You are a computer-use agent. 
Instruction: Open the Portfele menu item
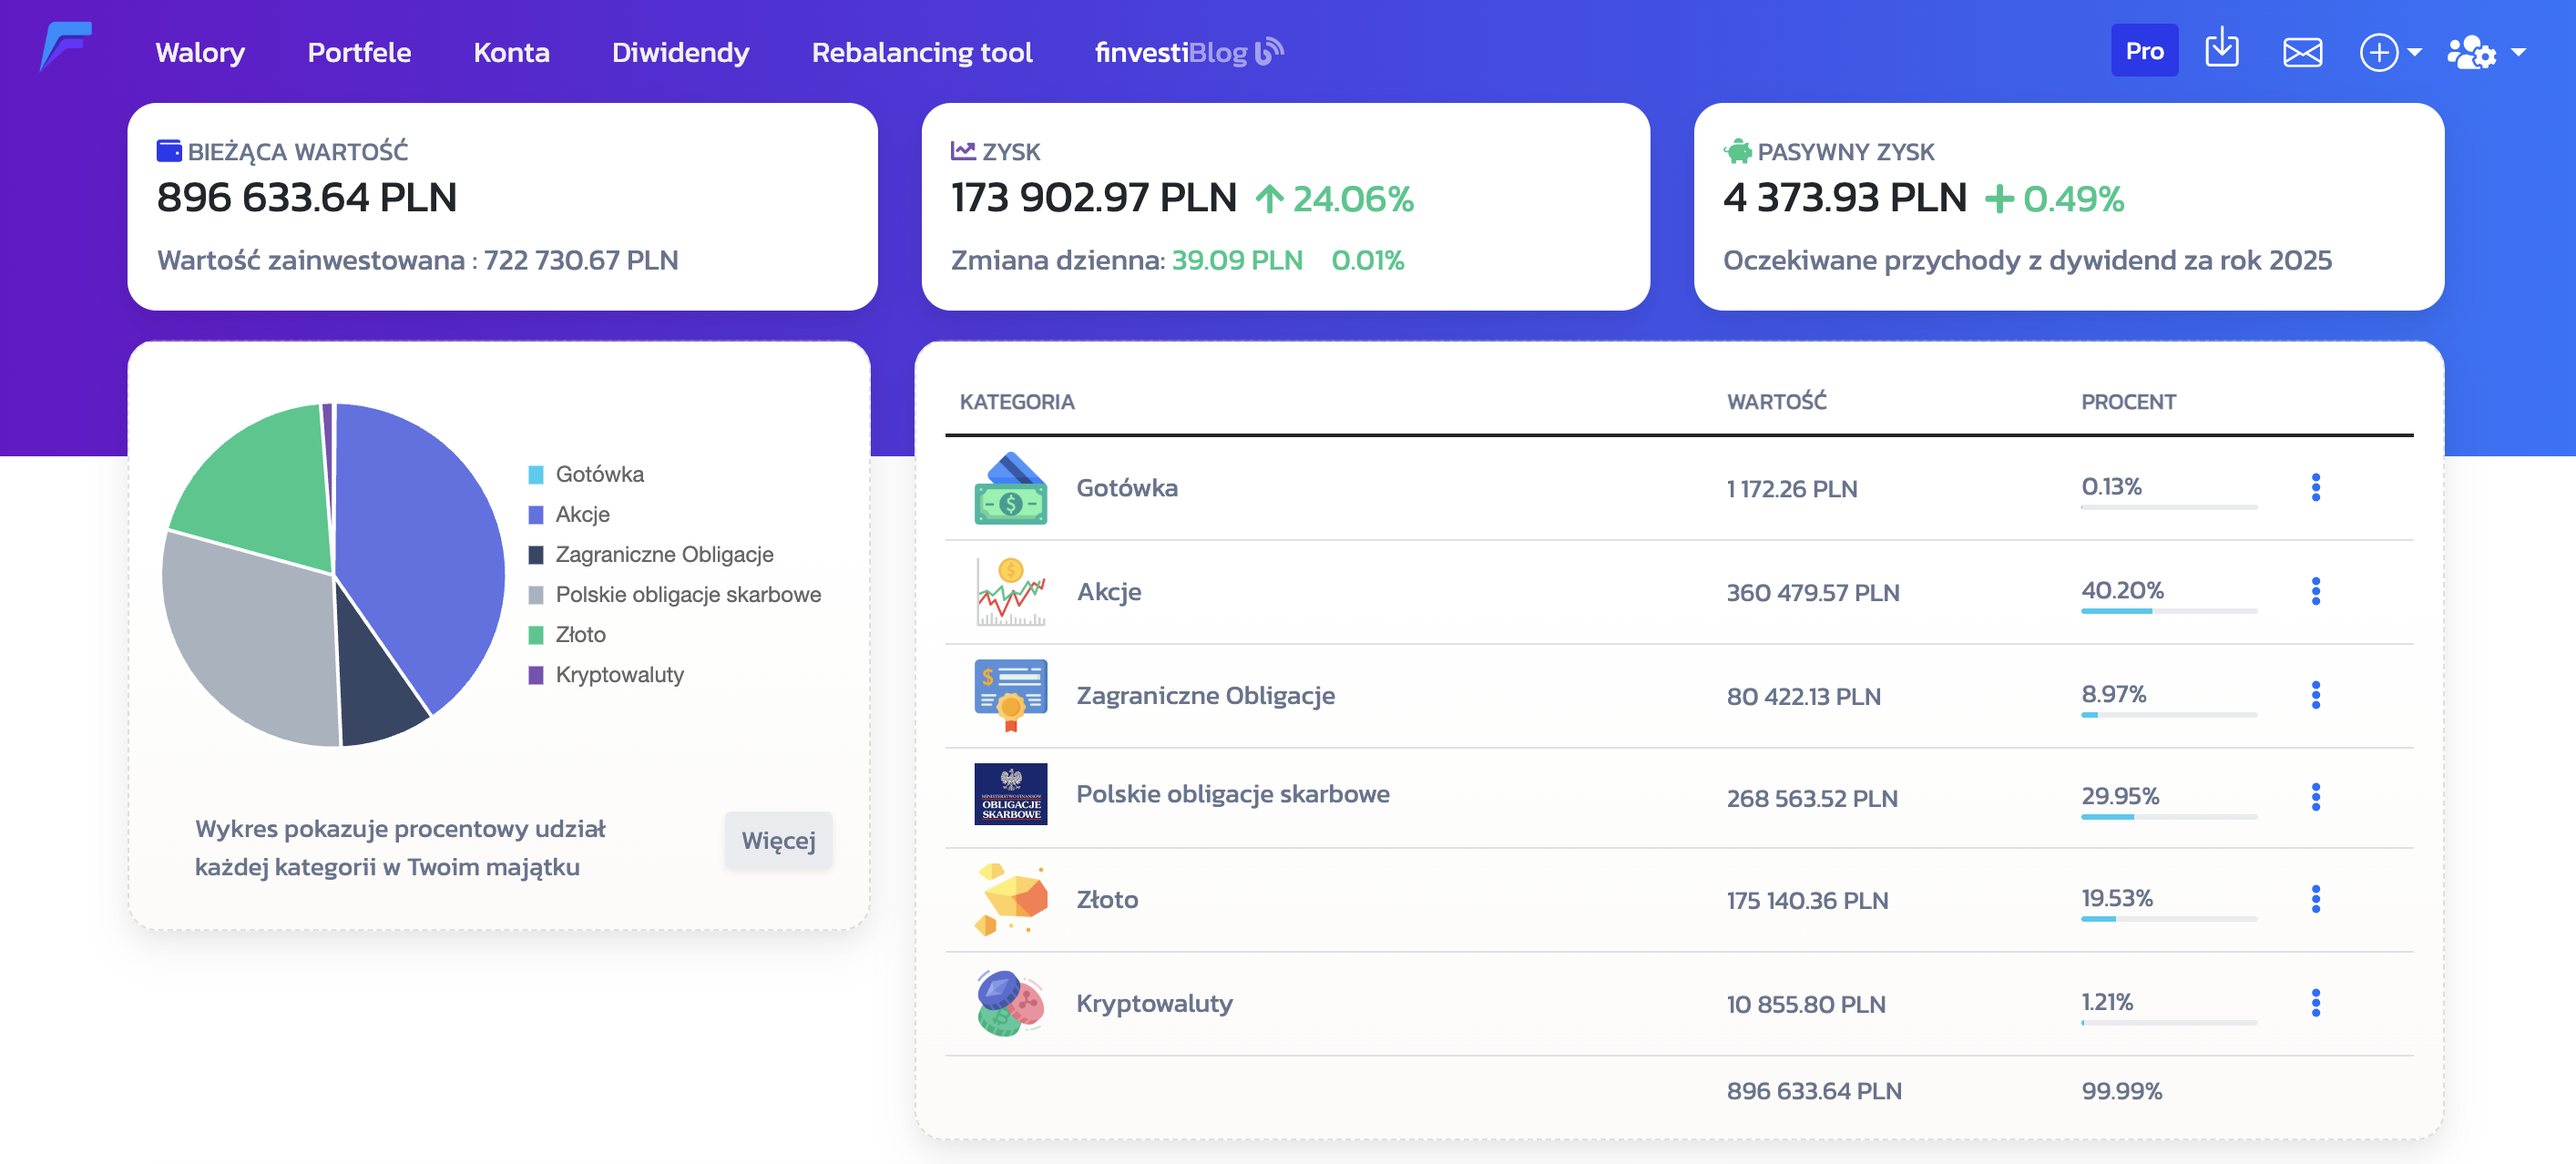click(x=359, y=52)
